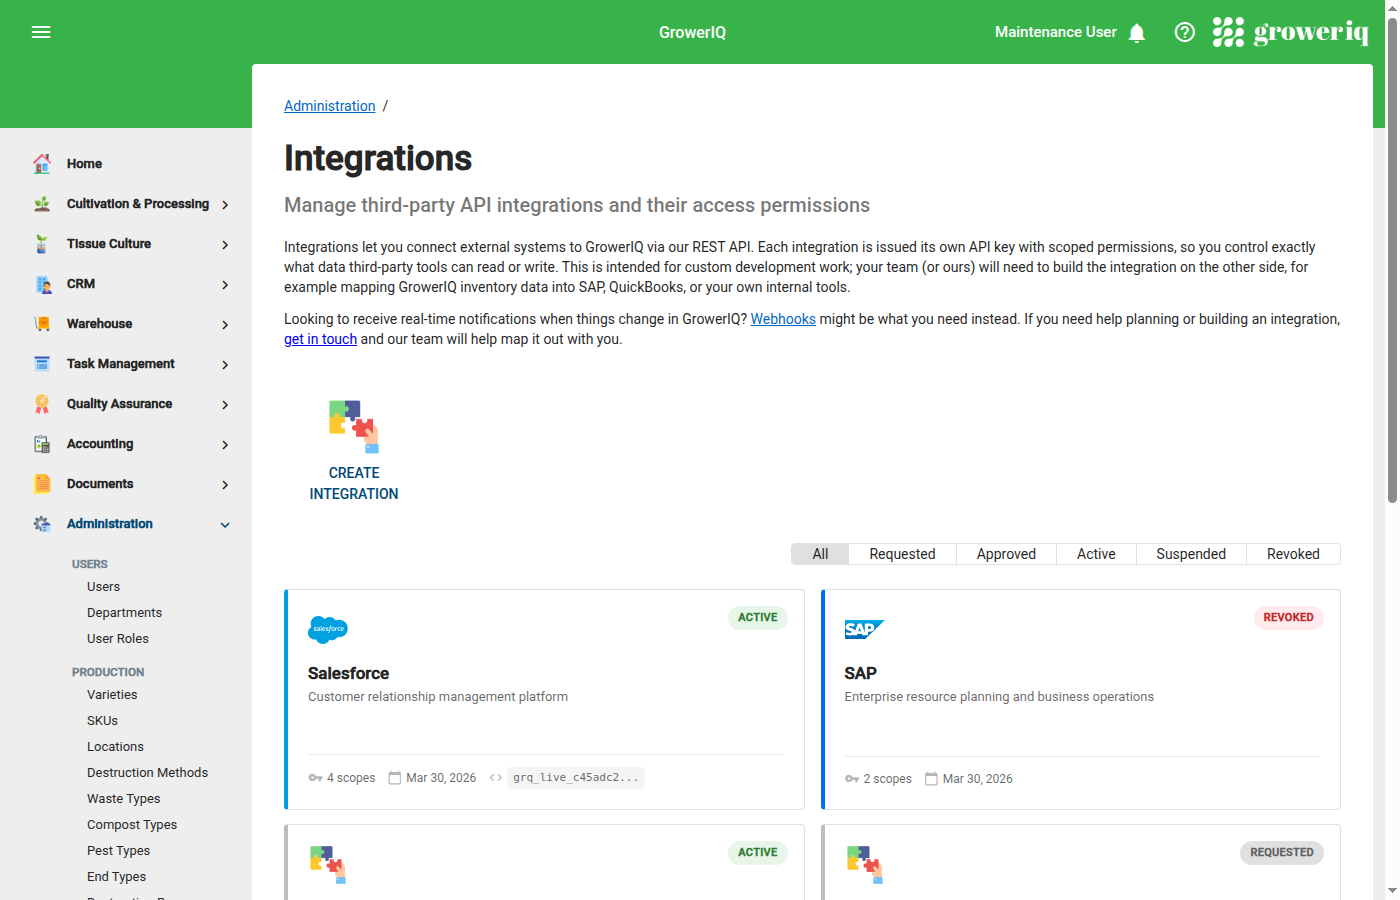Open the Home section in the sidebar
This screenshot has height=900, width=1400.
click(84, 163)
